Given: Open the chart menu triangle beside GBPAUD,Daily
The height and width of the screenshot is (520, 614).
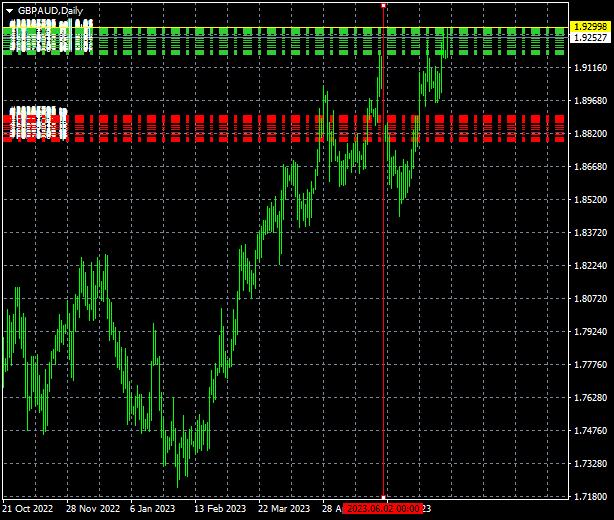Looking at the screenshot, I should (9, 11).
